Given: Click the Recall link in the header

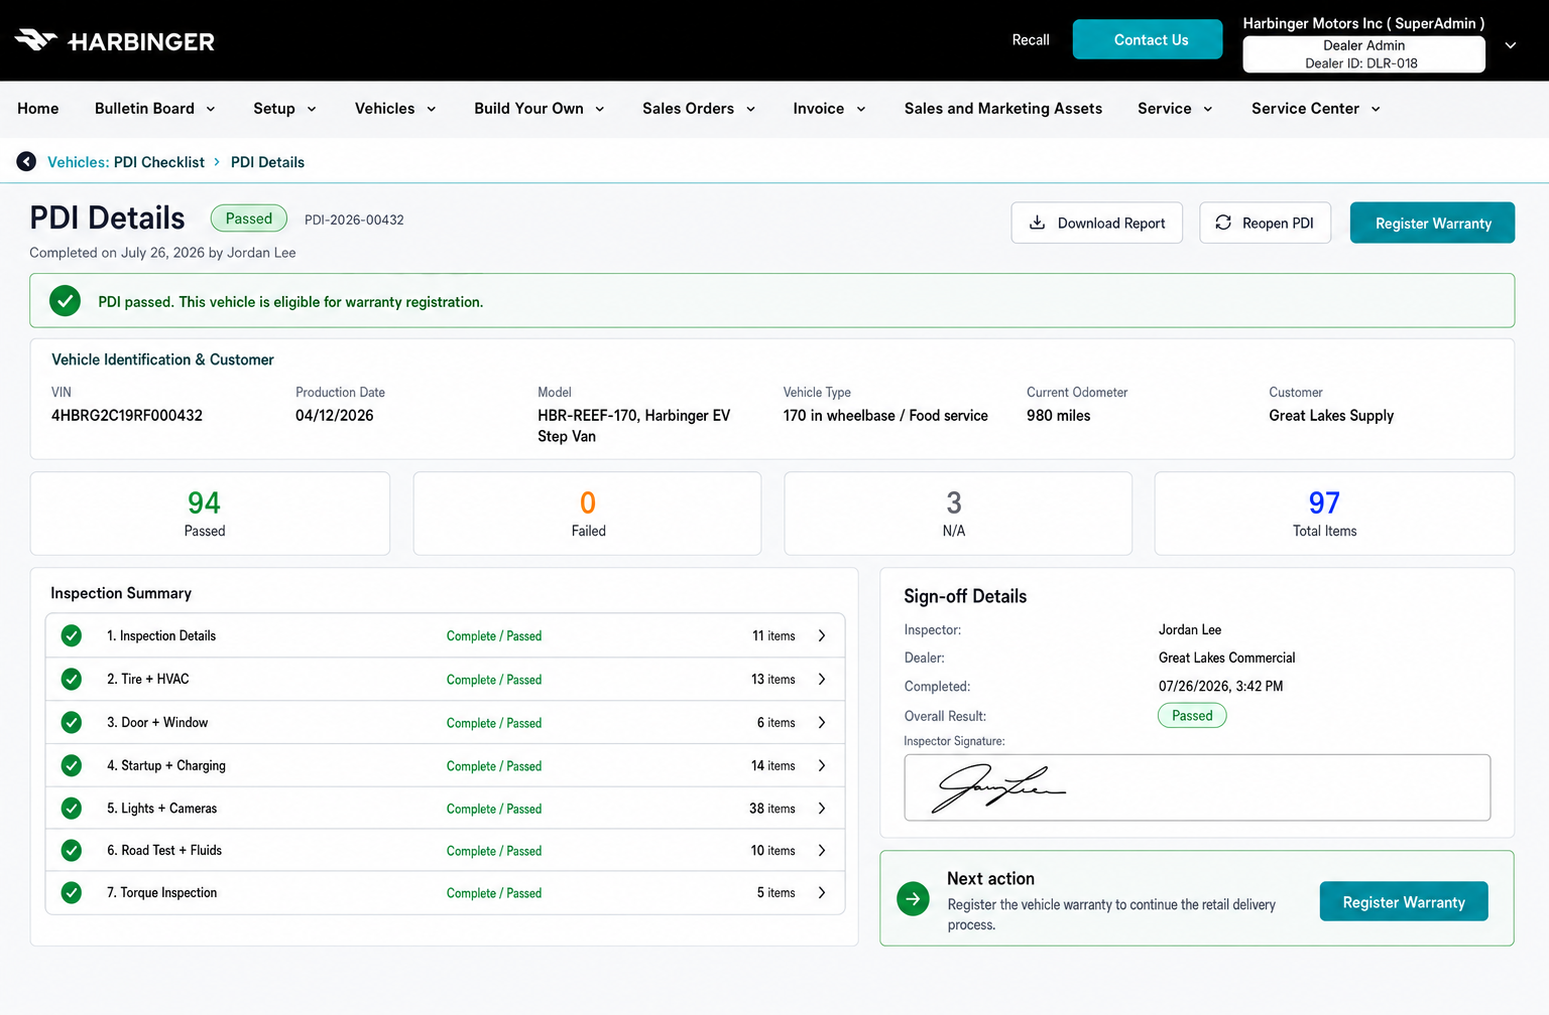Looking at the screenshot, I should tap(1030, 40).
